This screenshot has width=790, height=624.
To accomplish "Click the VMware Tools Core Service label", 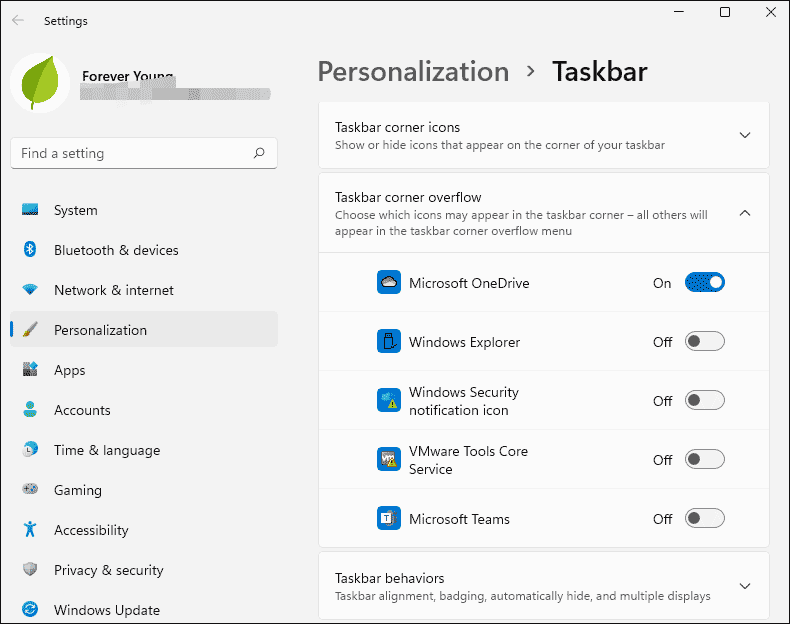I will pyautogui.click(x=468, y=459).
